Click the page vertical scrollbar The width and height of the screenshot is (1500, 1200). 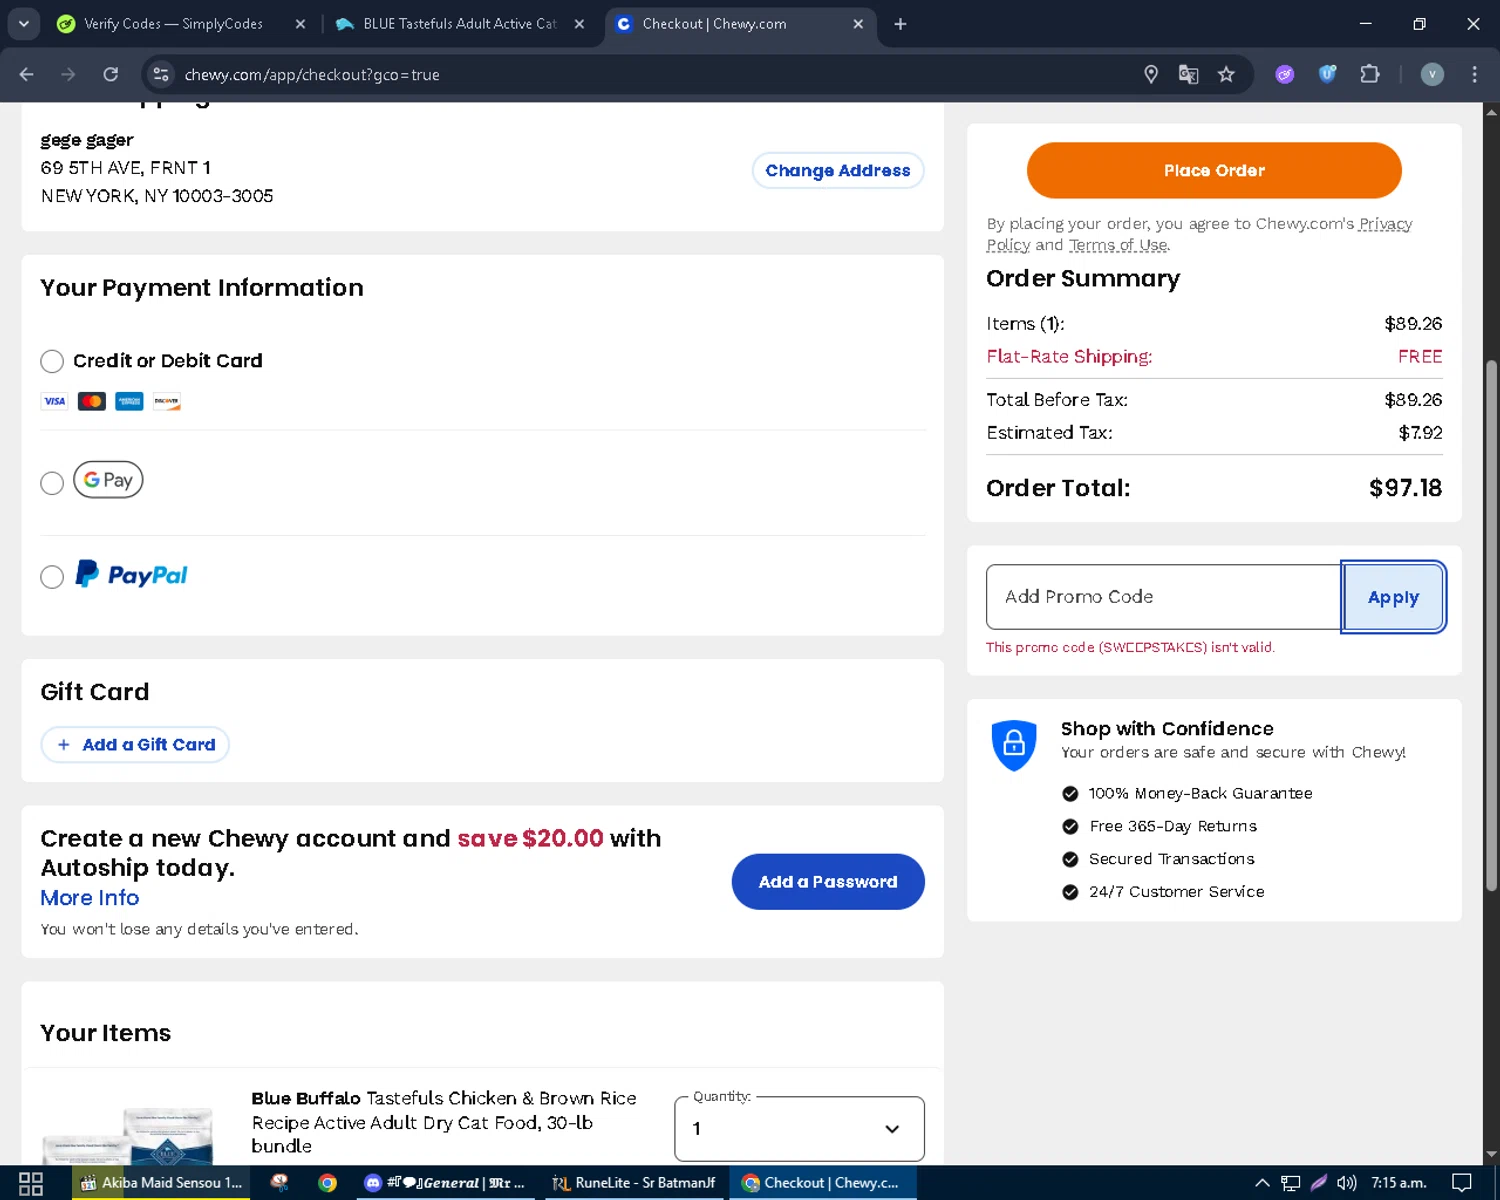coord(1491,625)
